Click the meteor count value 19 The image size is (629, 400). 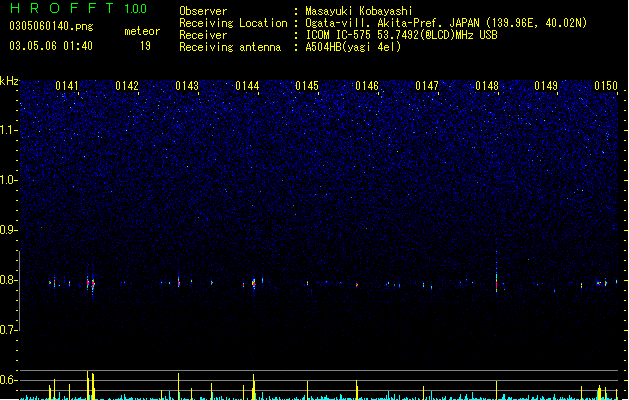click(145, 46)
